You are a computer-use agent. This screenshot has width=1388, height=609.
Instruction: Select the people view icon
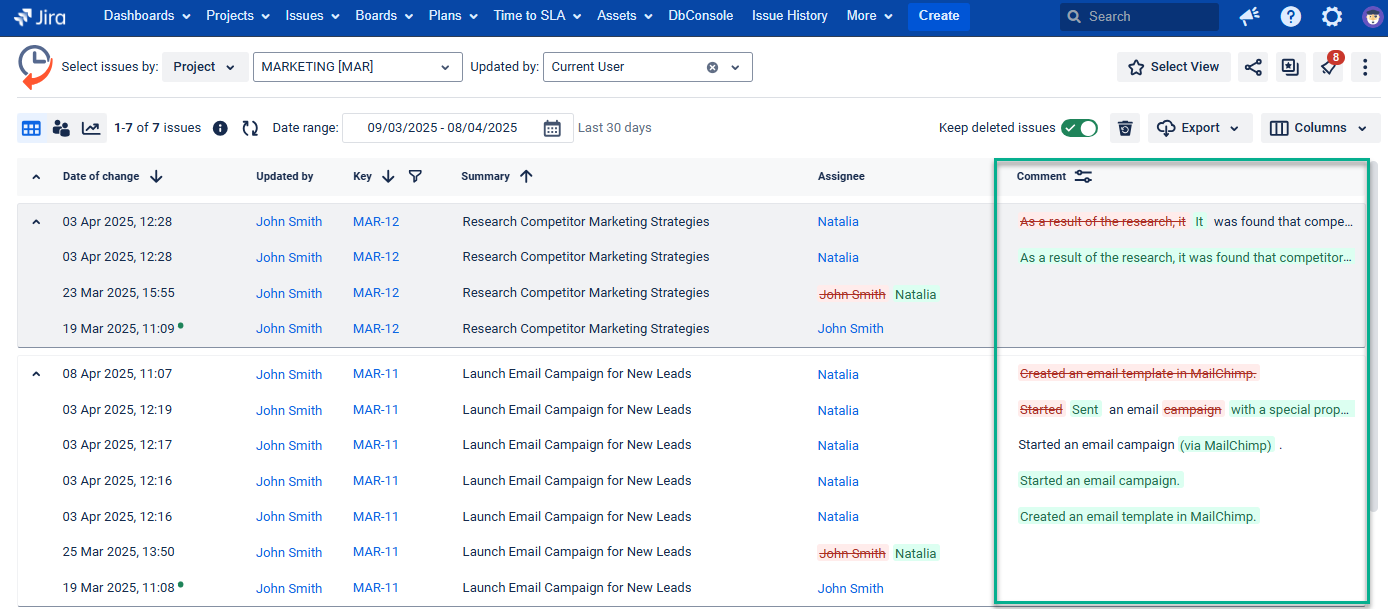click(61, 128)
